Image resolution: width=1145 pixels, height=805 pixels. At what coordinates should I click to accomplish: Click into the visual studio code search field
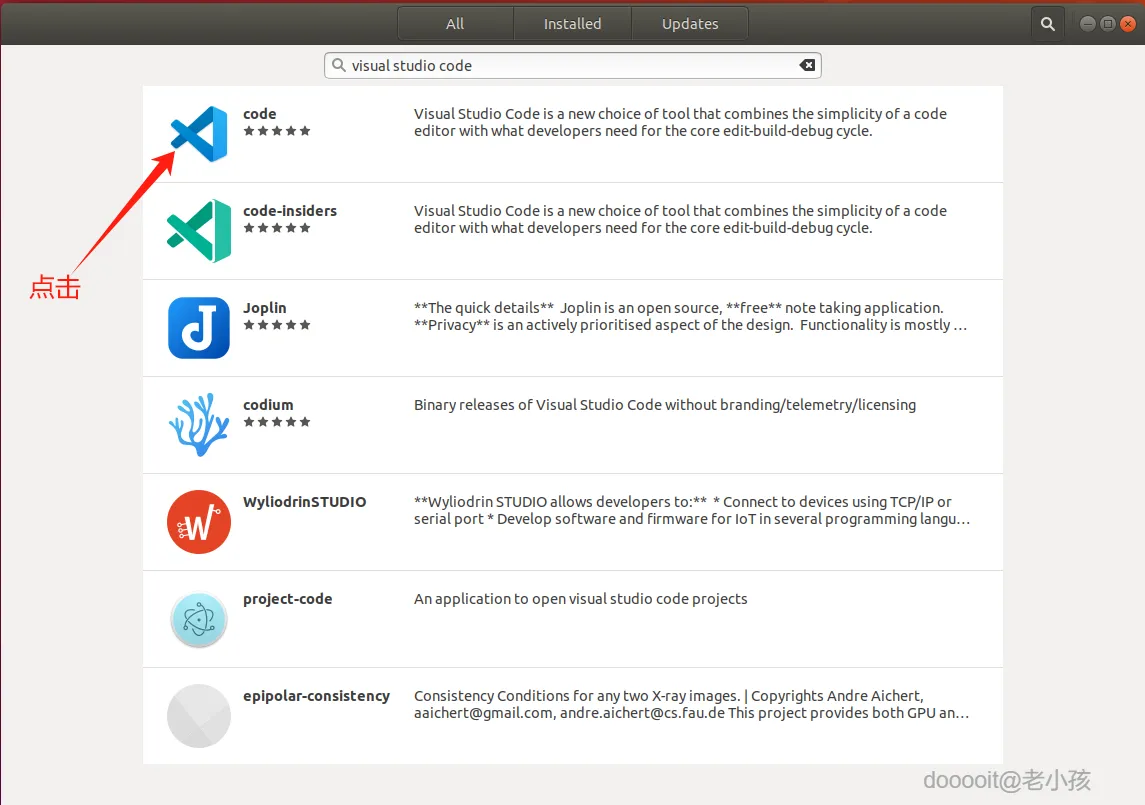point(572,65)
